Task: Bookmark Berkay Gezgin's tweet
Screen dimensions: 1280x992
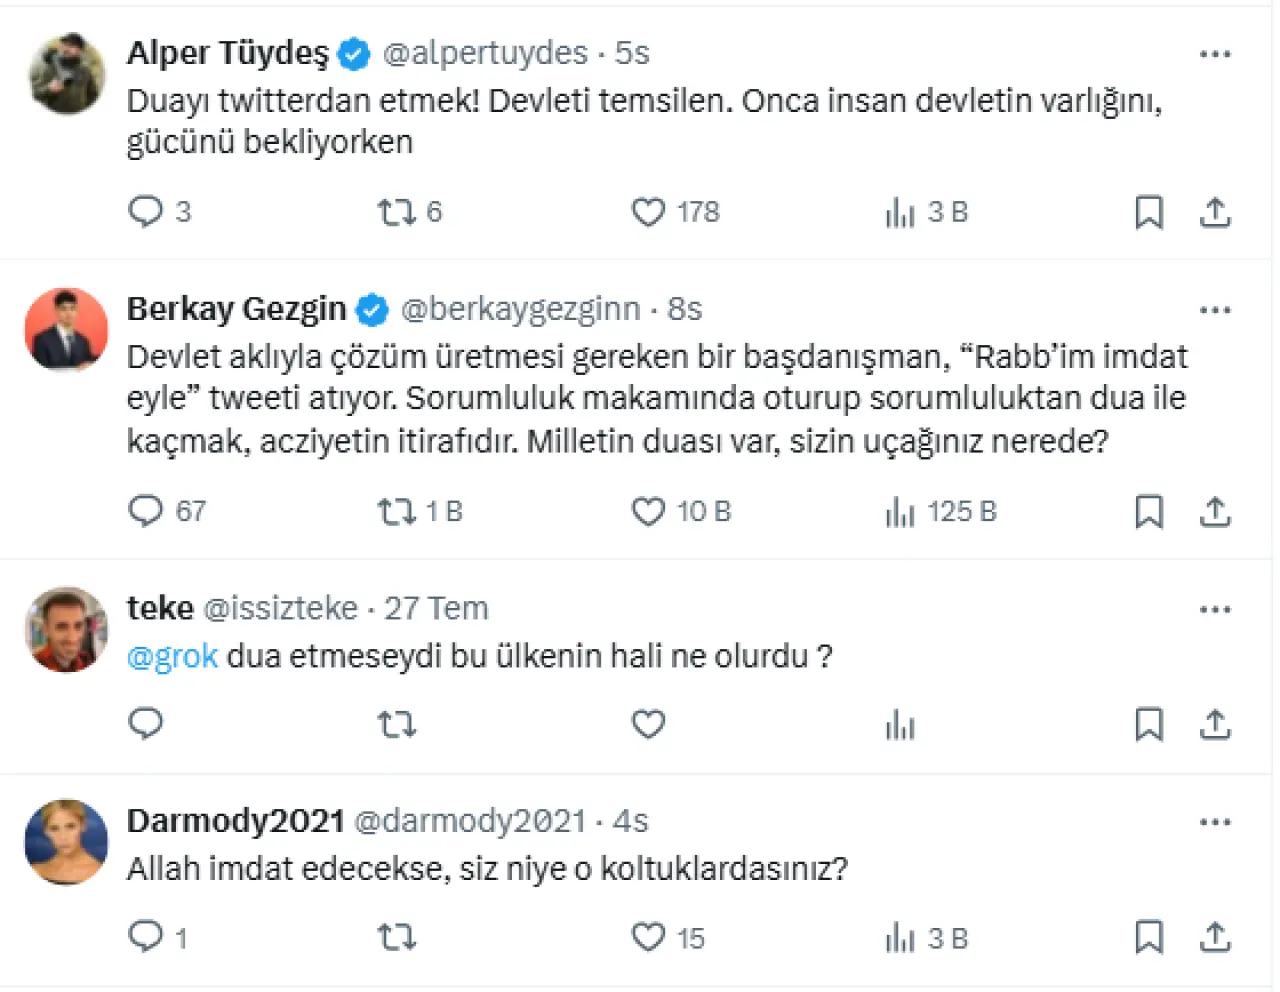Action: click(x=1149, y=512)
